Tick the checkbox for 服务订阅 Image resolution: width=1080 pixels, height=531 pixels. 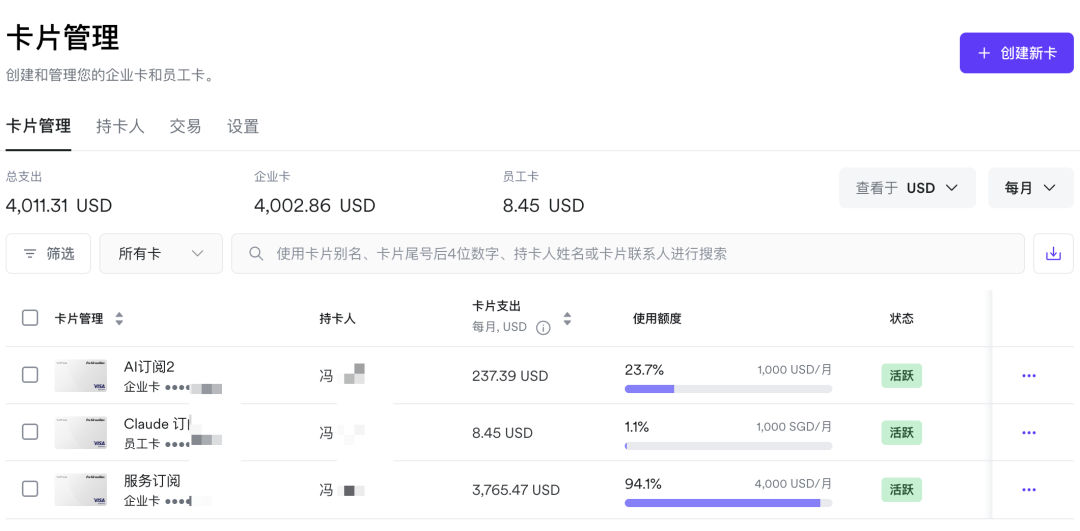[x=30, y=489]
